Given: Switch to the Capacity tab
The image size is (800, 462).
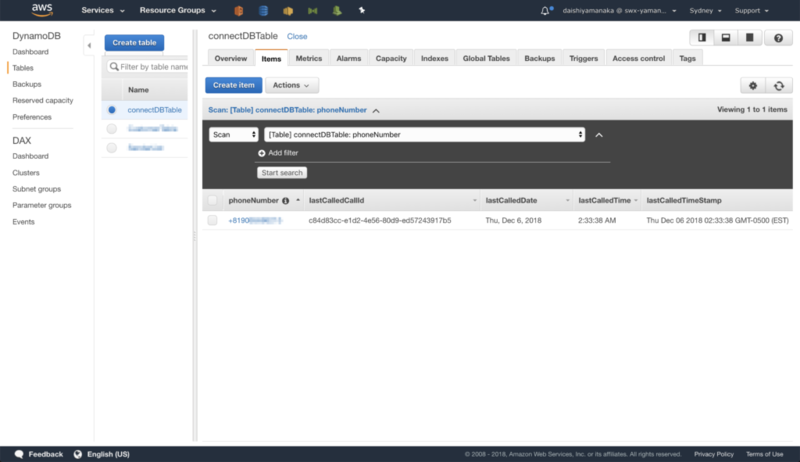Looking at the screenshot, I should coord(391,58).
